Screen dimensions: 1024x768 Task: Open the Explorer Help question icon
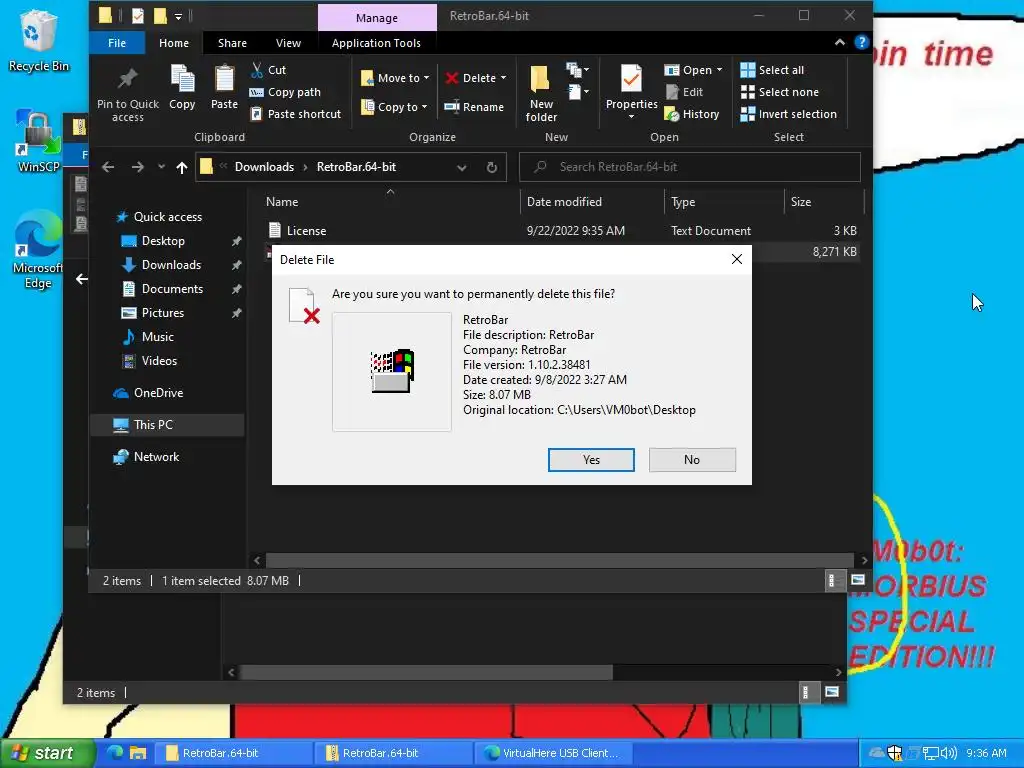(861, 42)
